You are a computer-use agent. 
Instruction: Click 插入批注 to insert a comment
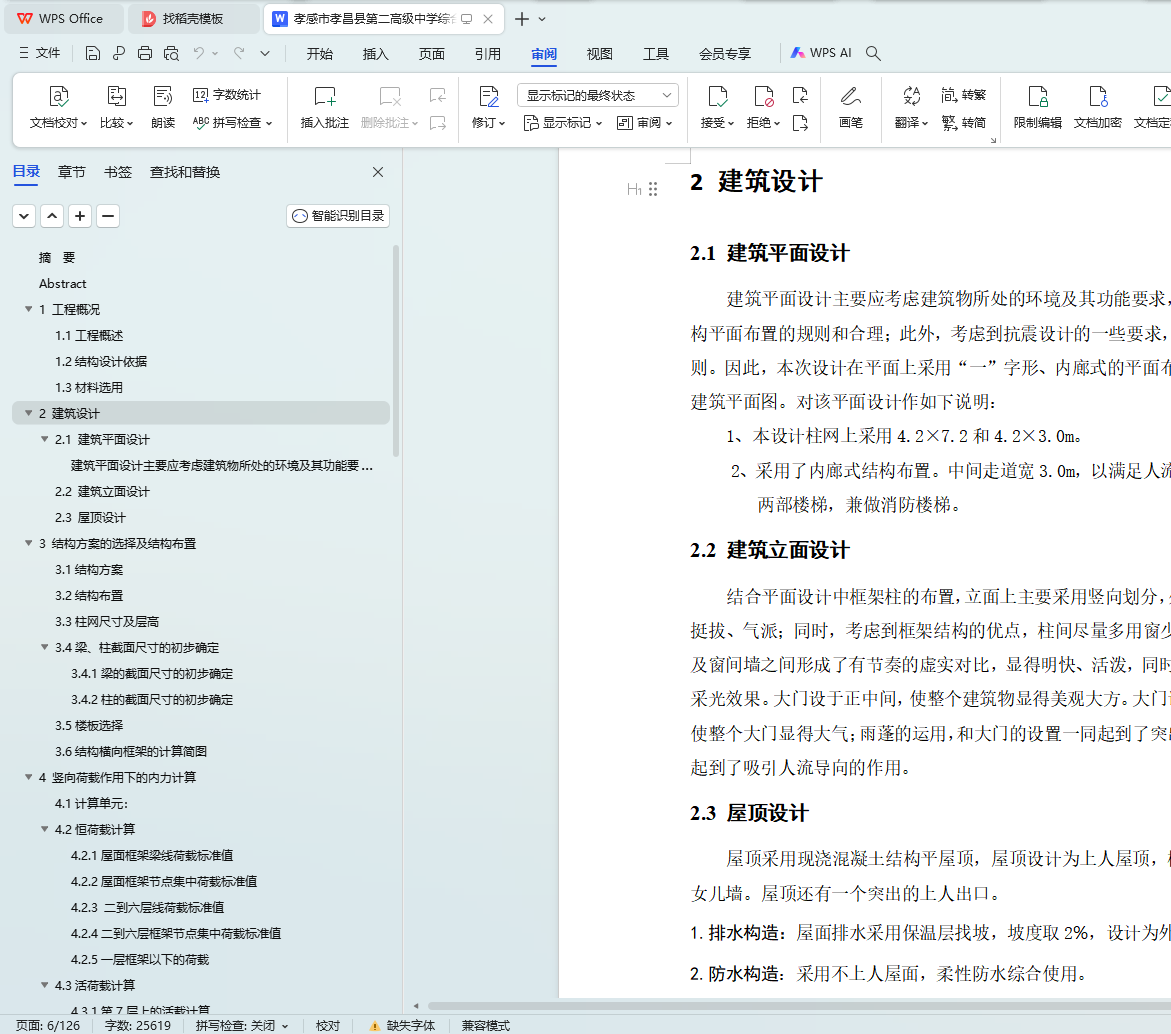[x=324, y=108]
